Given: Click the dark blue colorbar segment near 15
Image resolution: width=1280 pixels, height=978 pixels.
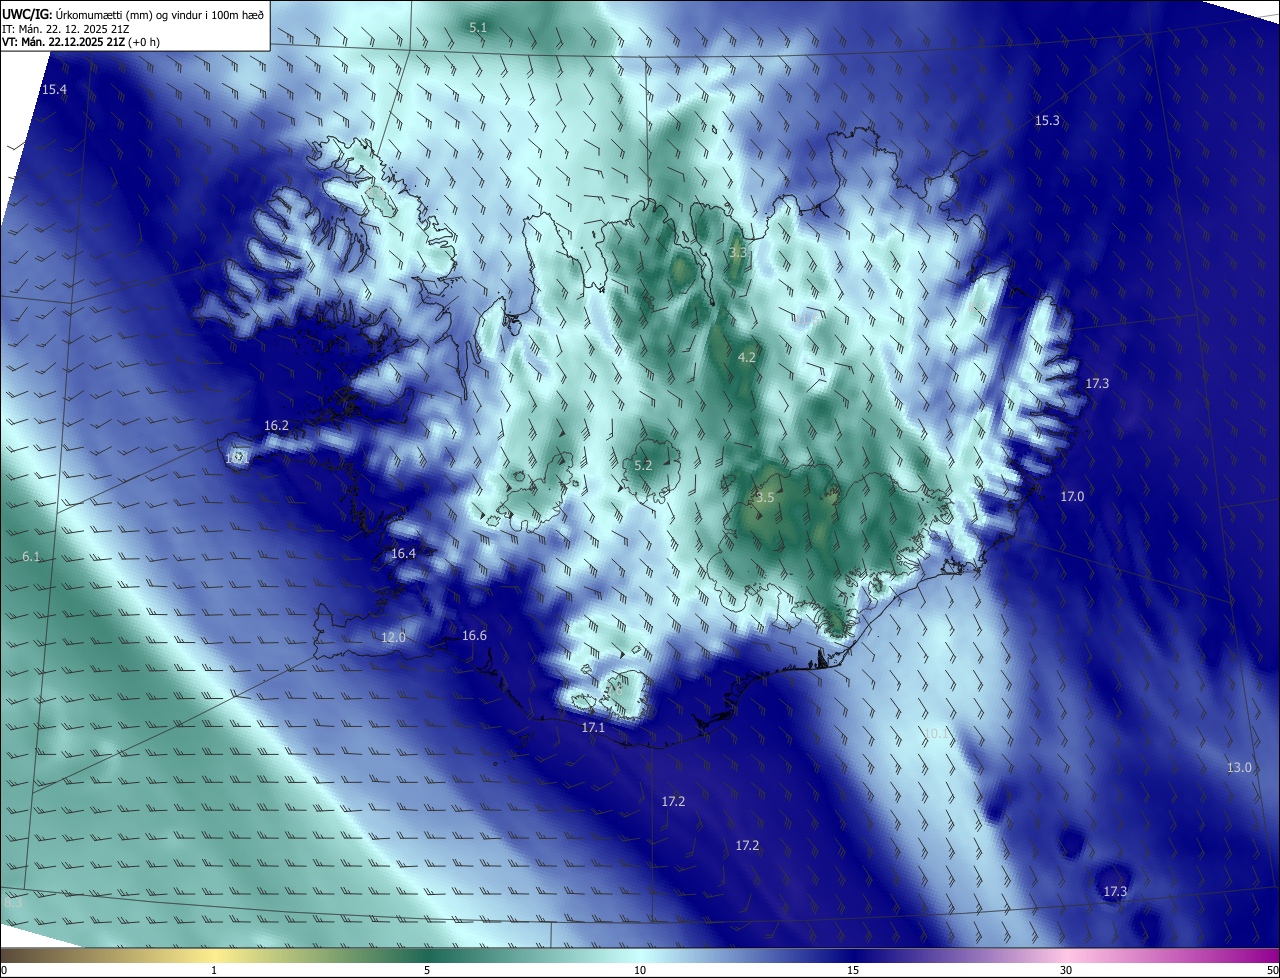Looking at the screenshot, I should pyautogui.click(x=853, y=955).
